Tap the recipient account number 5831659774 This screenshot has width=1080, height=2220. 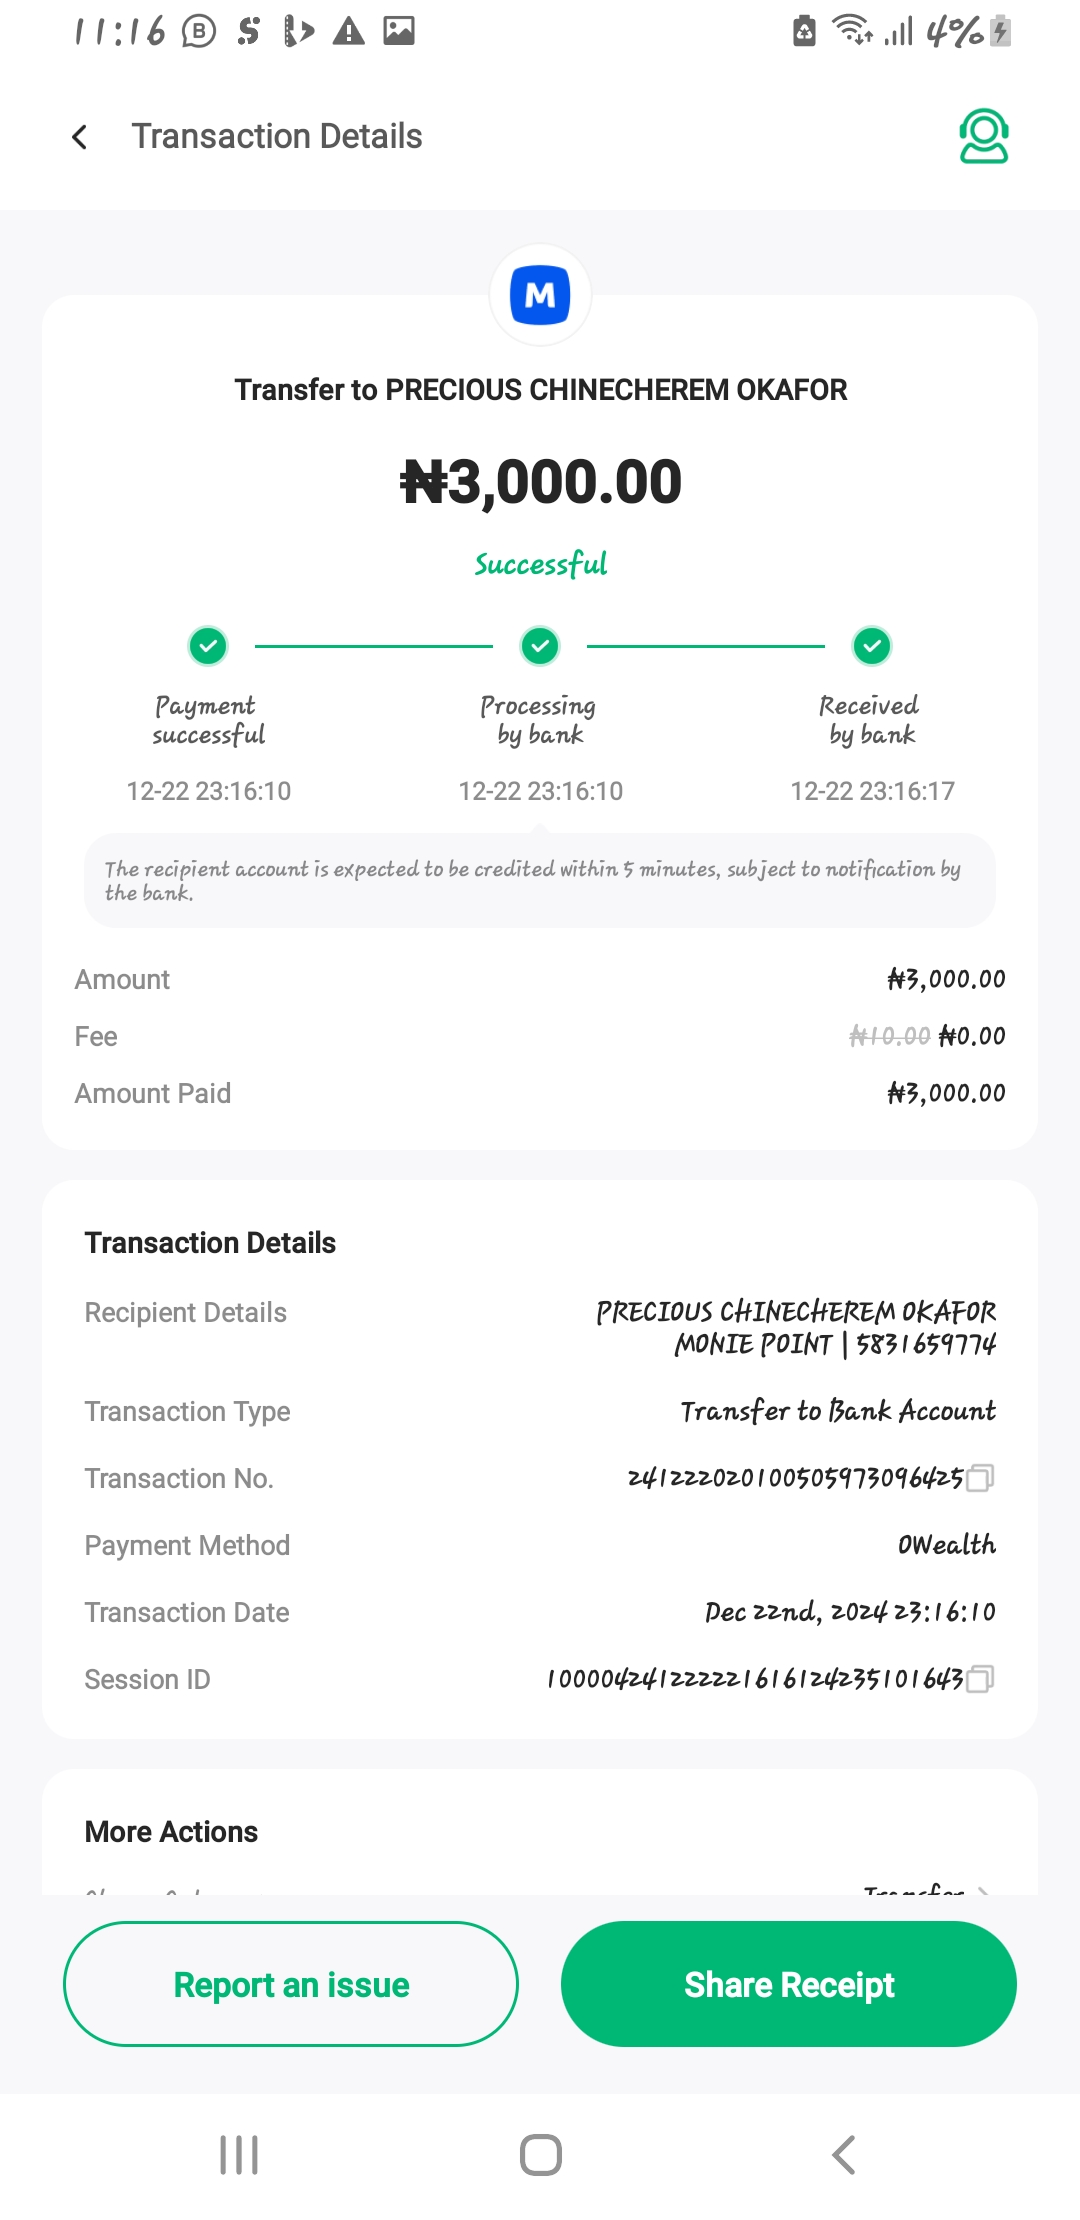(x=926, y=1344)
